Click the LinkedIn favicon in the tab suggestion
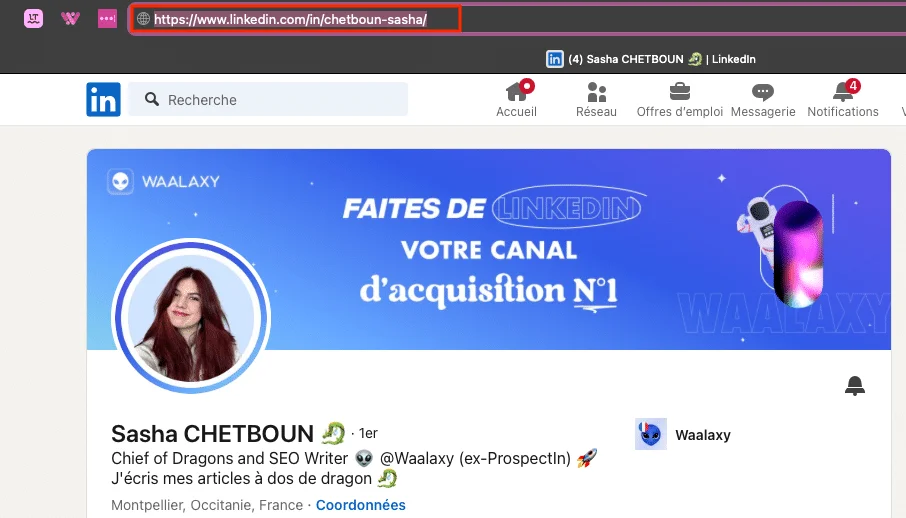This screenshot has width=906, height=518. (x=555, y=59)
